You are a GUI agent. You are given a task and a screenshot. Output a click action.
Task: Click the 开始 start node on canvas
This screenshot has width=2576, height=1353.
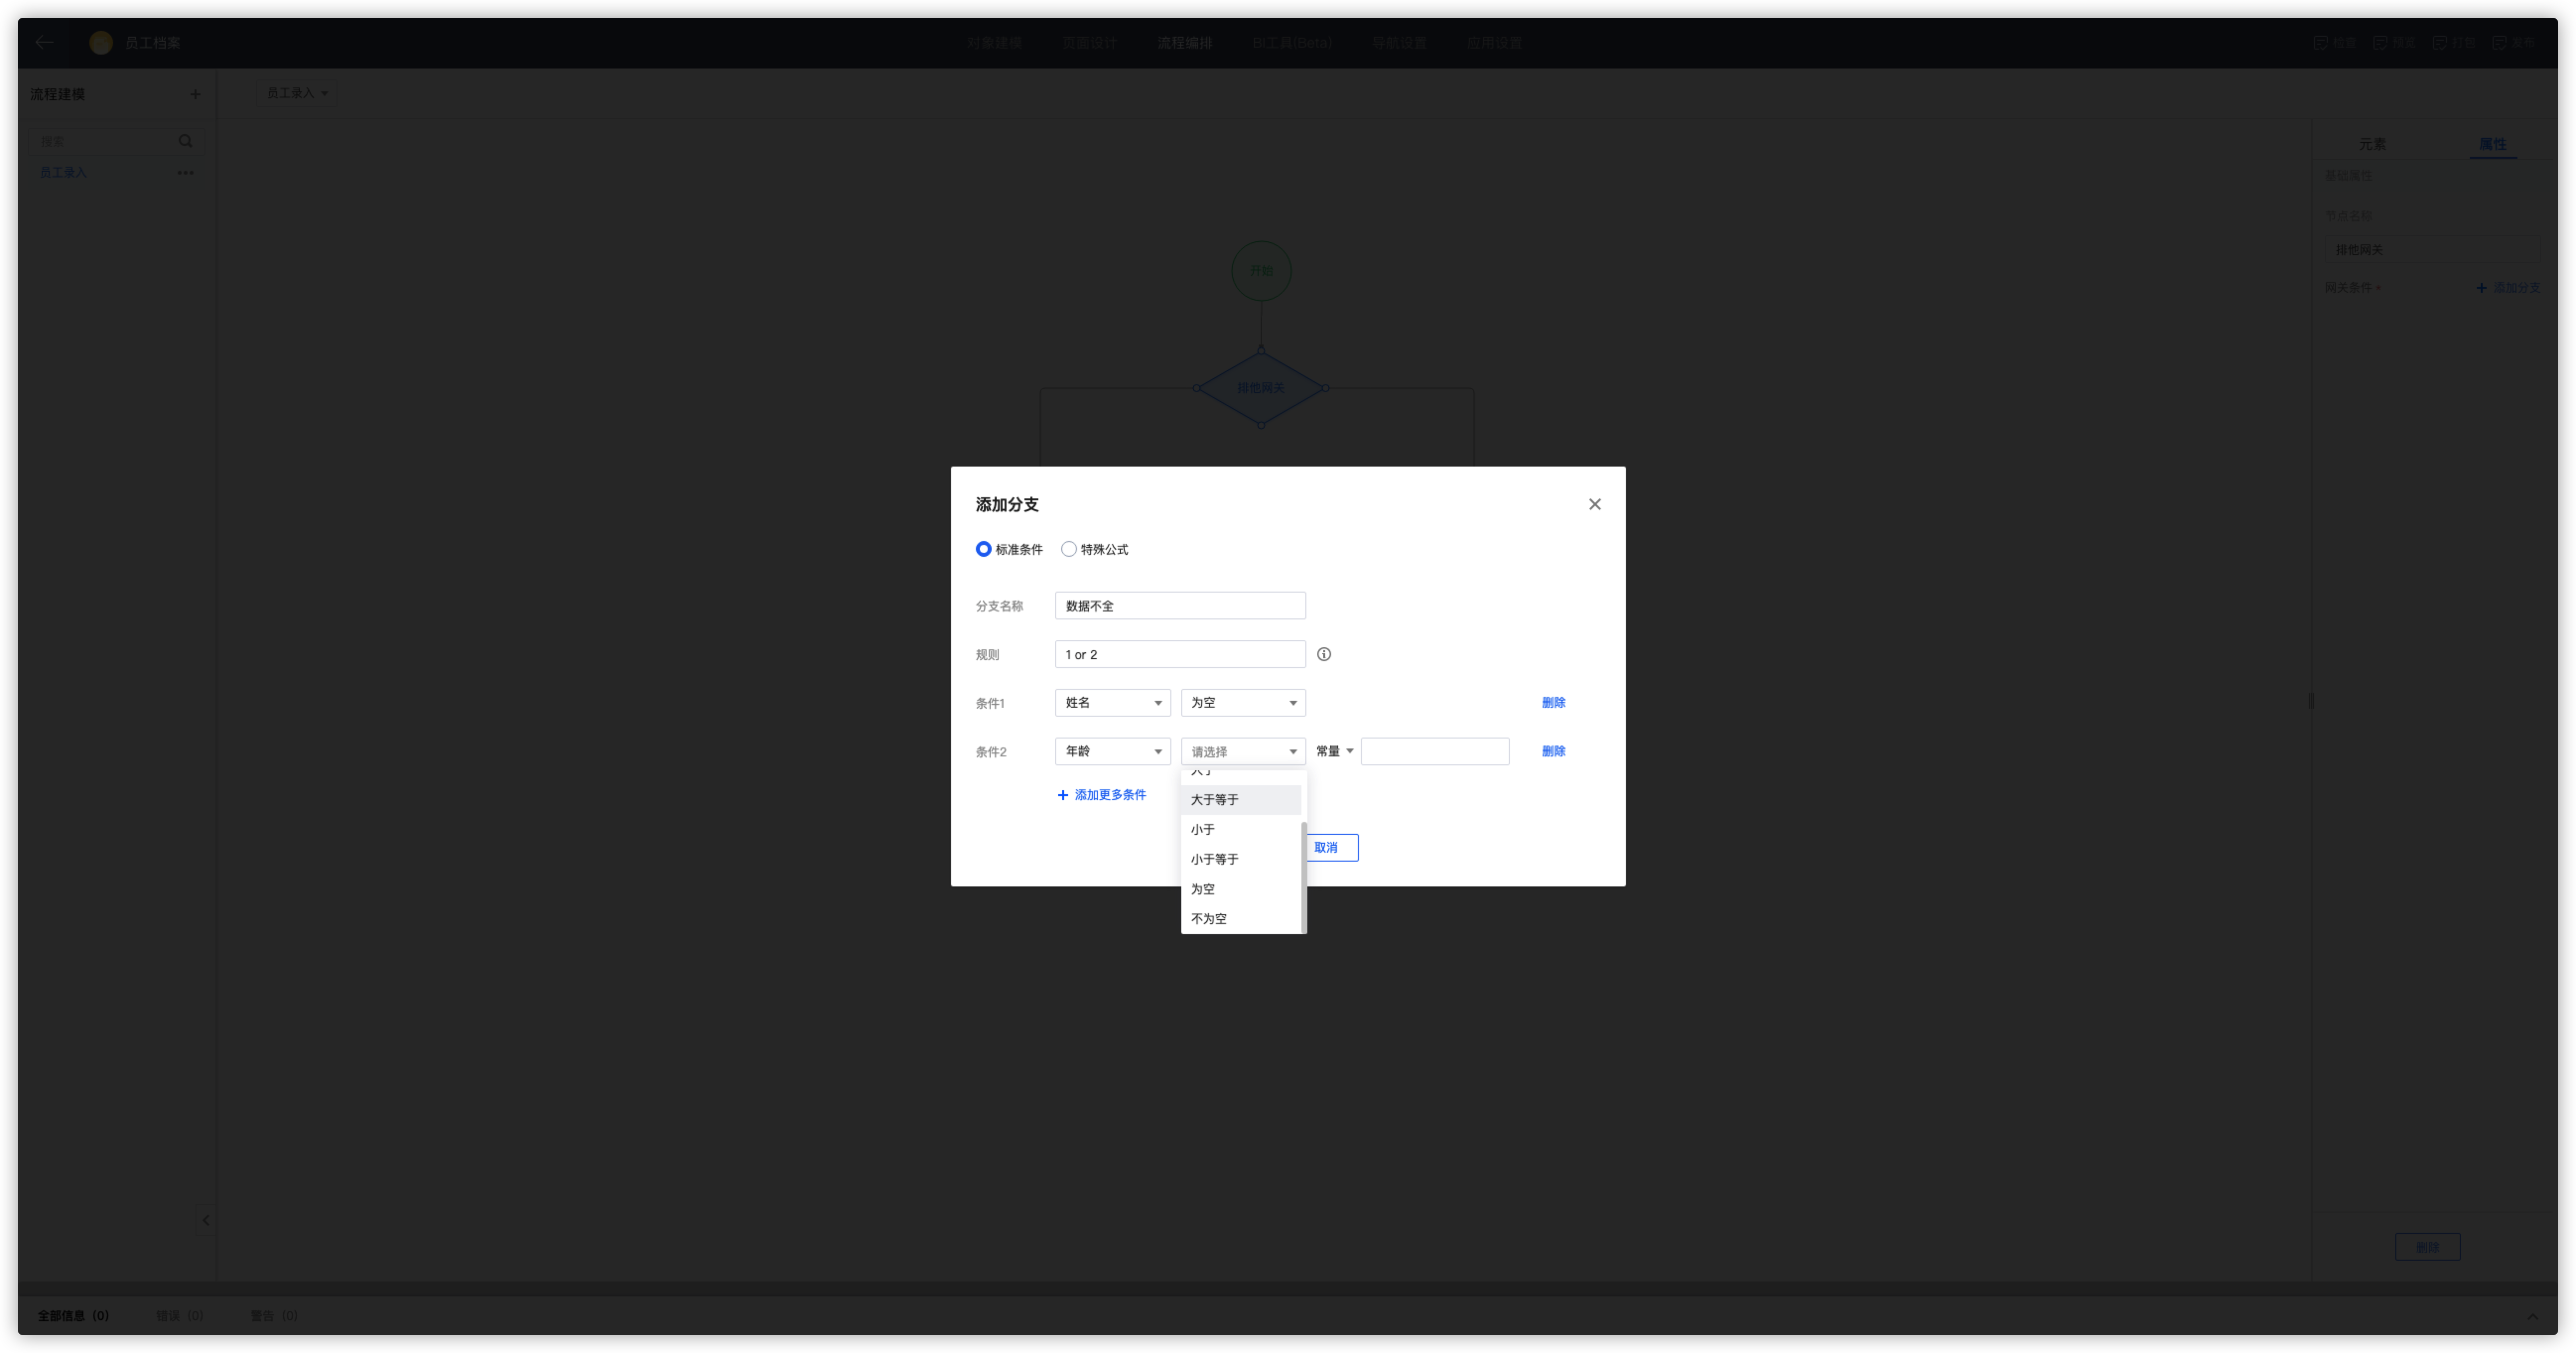click(1261, 270)
